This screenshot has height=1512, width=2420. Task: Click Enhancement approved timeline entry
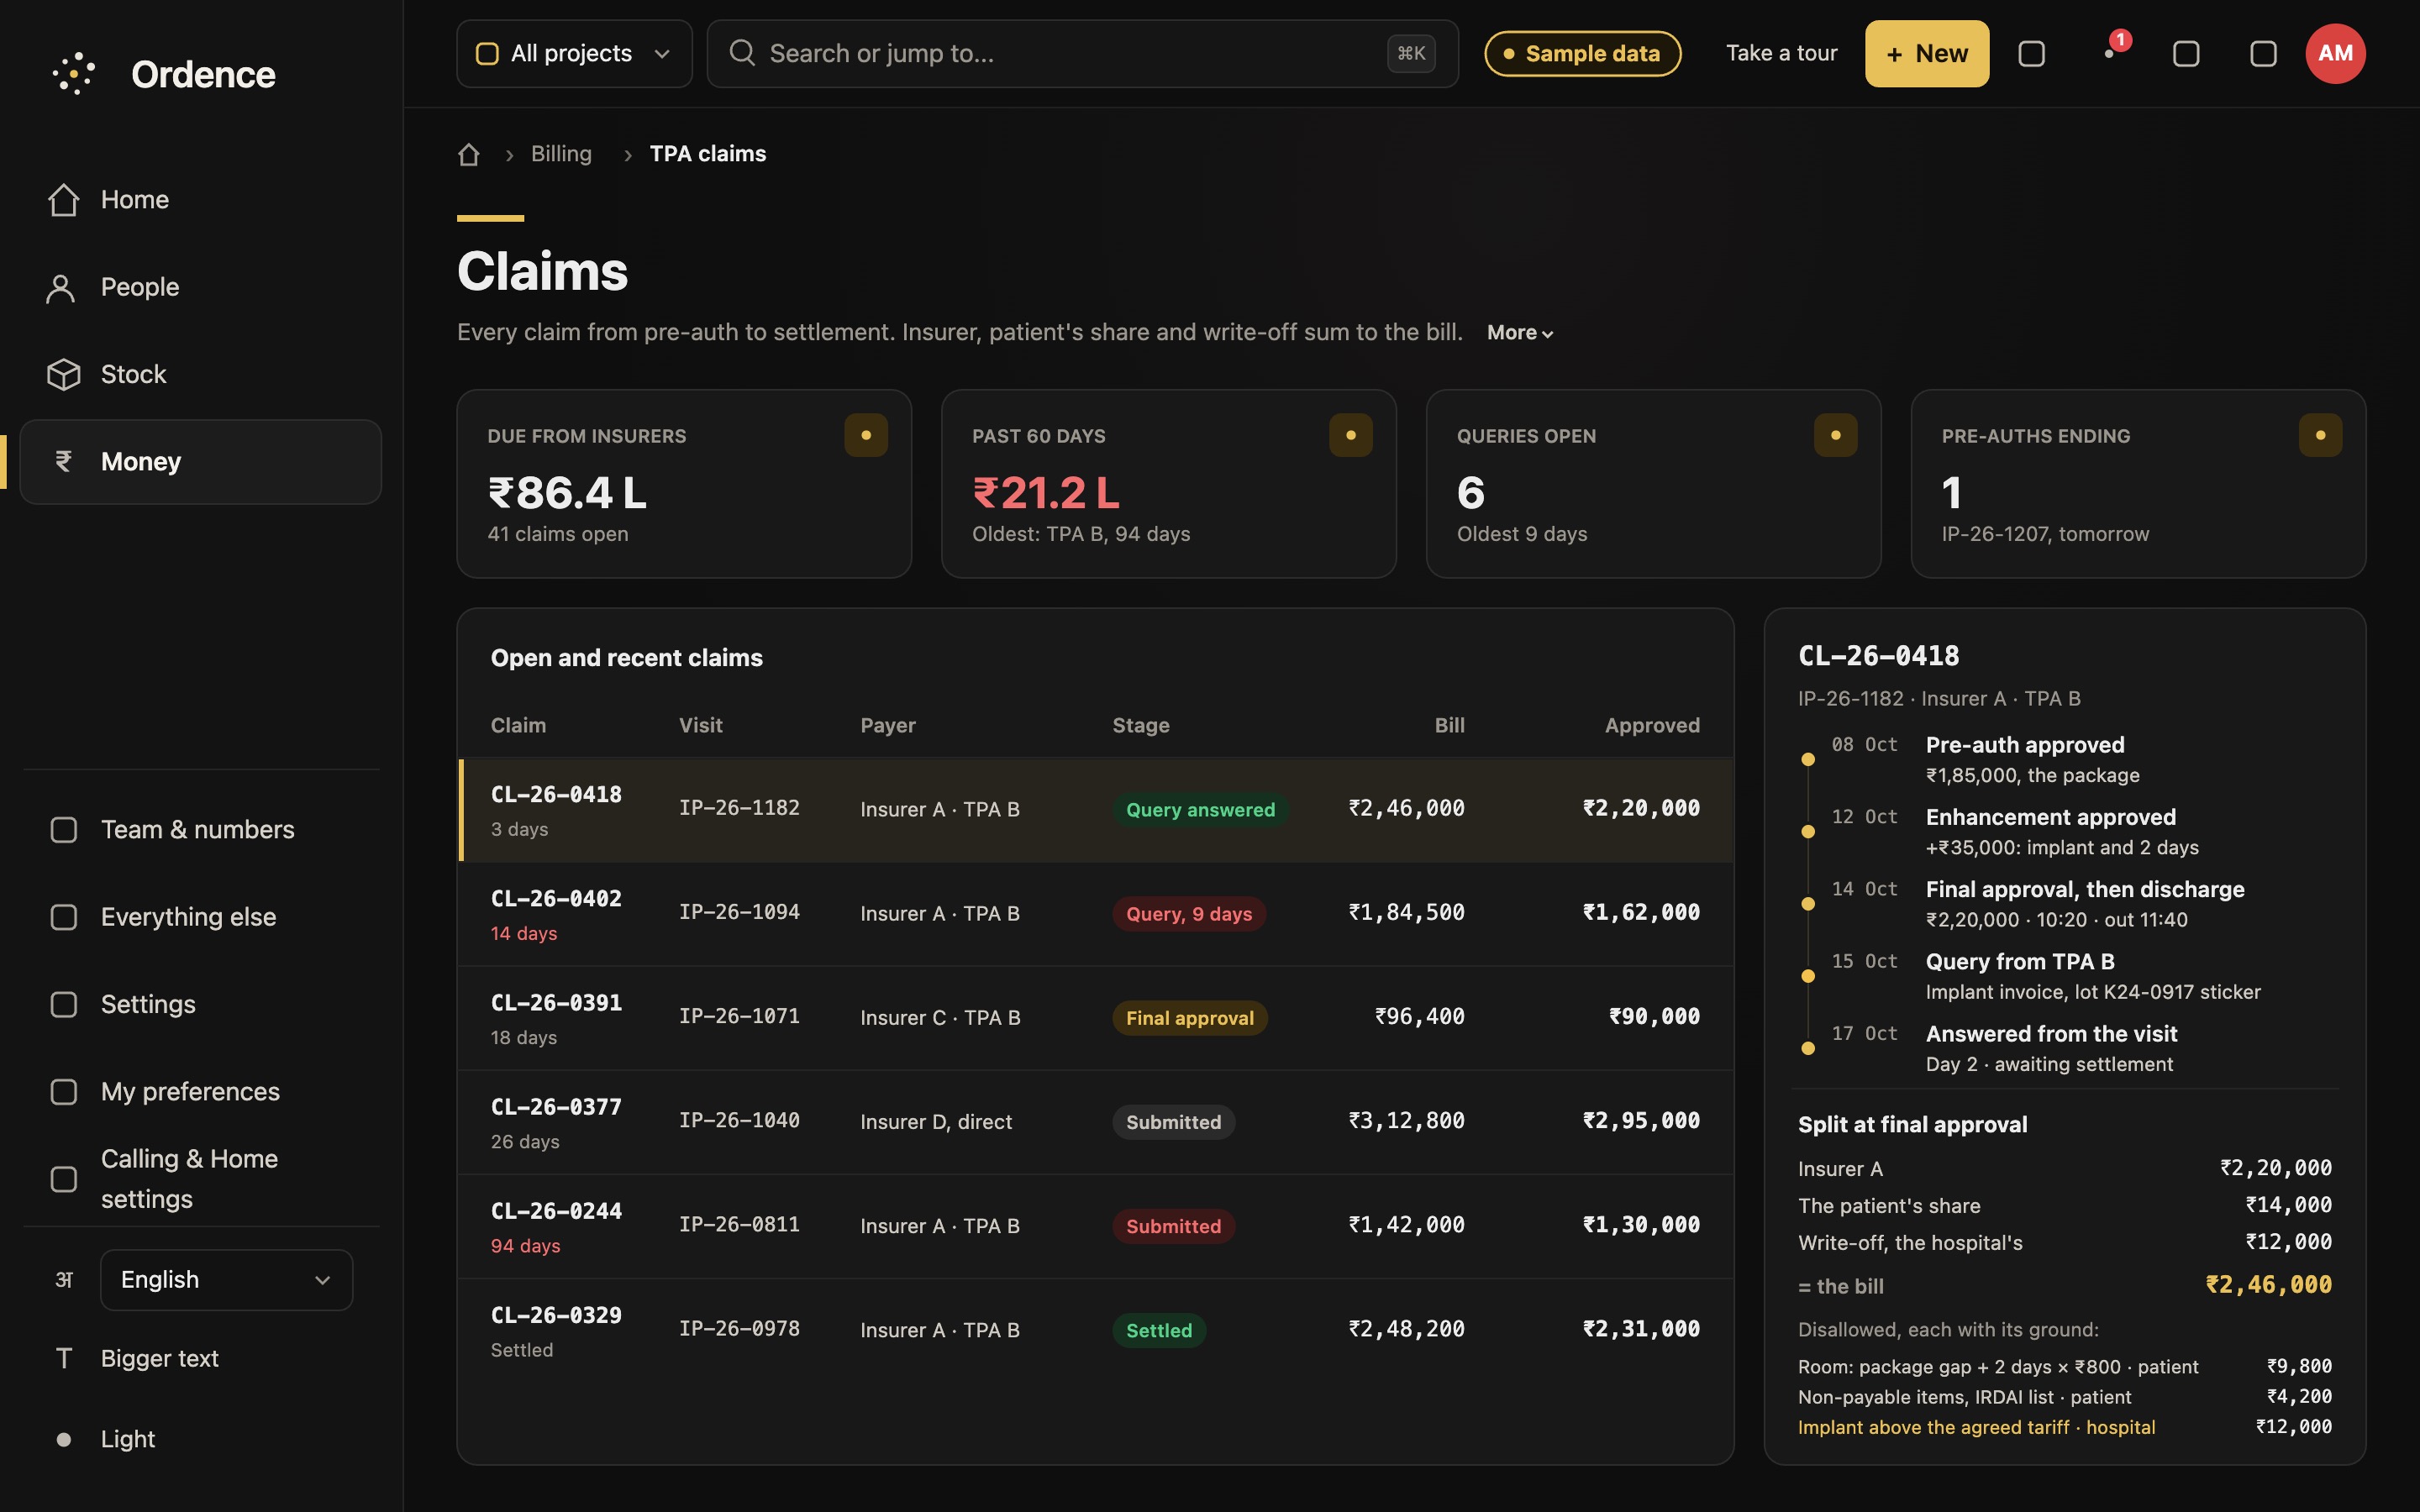(x=2065, y=832)
